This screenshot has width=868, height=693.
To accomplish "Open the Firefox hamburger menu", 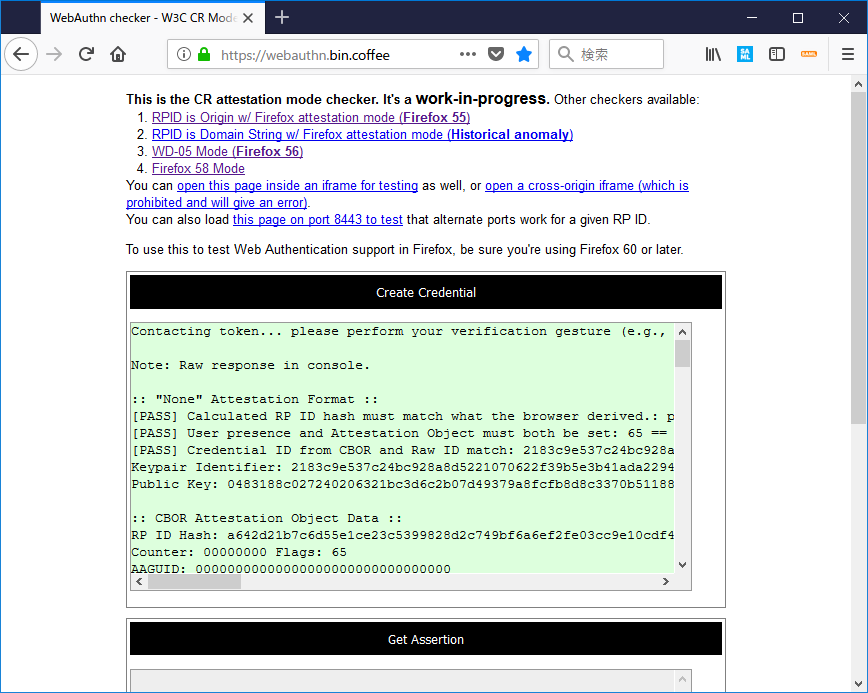I will (x=848, y=54).
